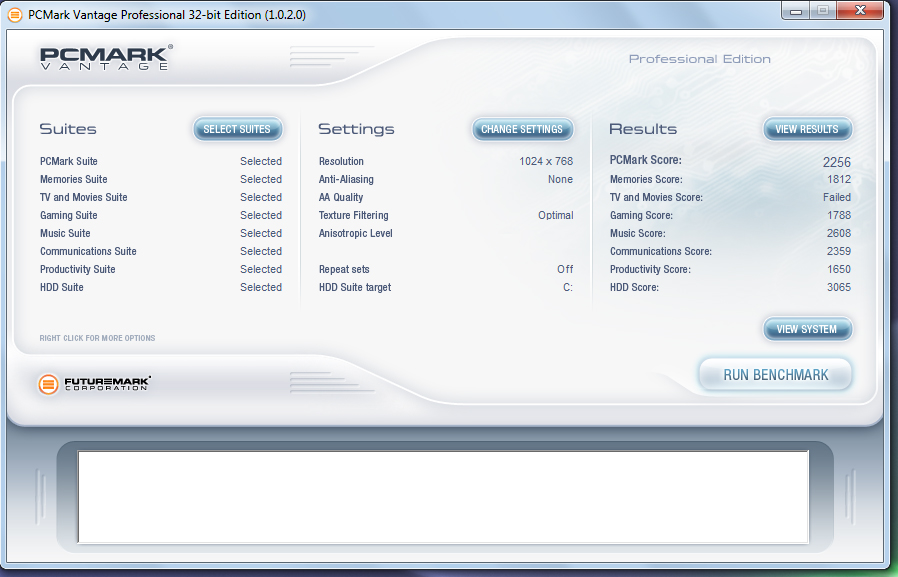Viewport: 898px width, 577px height.
Task: Click the Resolution value 1024 x 768
Action: point(546,161)
